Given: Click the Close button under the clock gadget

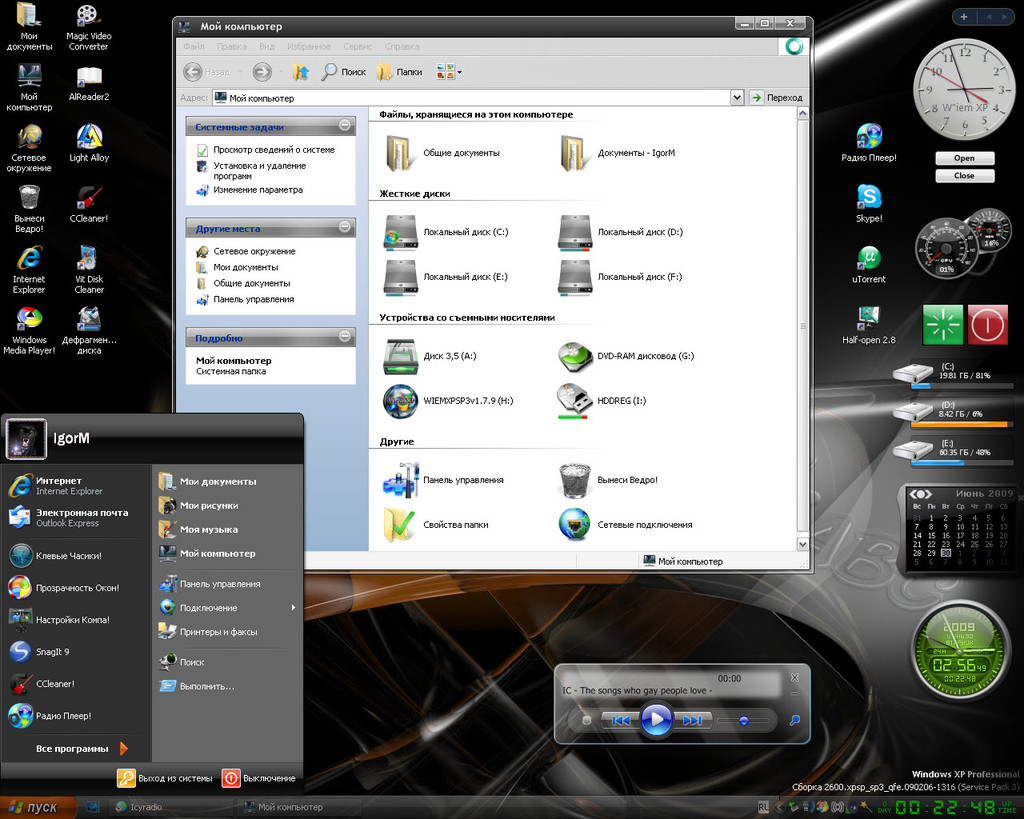Looking at the screenshot, I should coord(965,176).
